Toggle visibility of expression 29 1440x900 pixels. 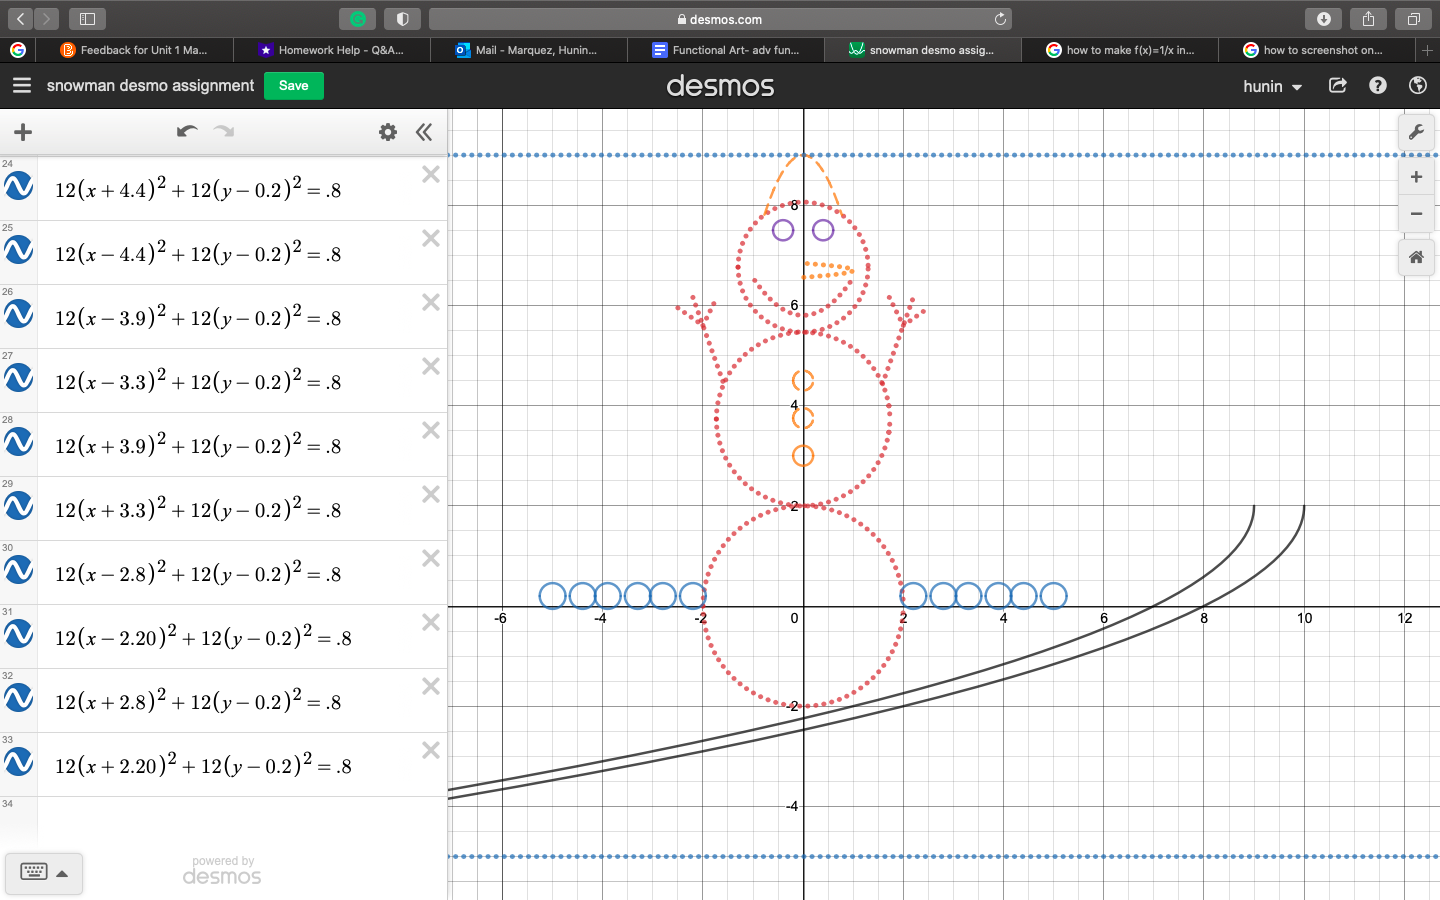[19, 506]
